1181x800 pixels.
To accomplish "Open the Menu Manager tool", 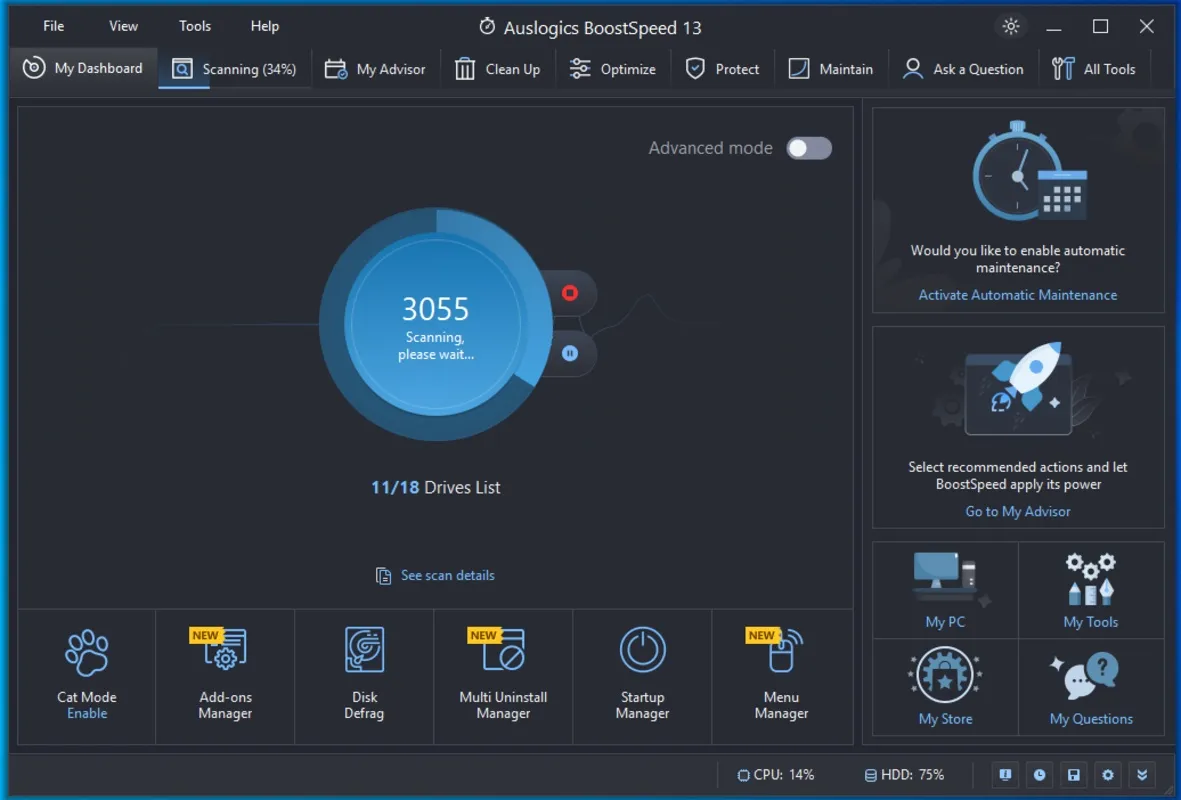I will click(781, 674).
